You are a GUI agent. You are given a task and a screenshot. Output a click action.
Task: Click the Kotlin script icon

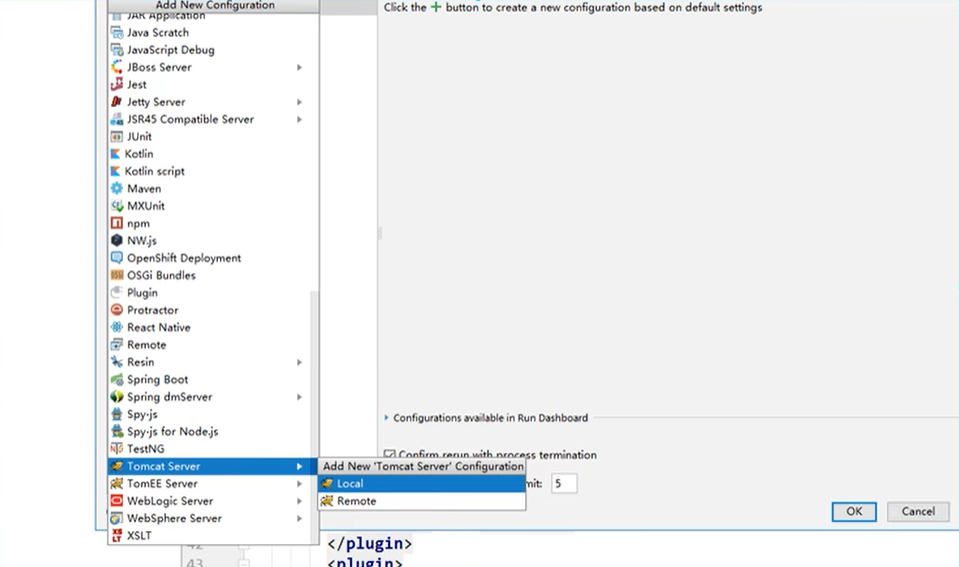[x=116, y=171]
